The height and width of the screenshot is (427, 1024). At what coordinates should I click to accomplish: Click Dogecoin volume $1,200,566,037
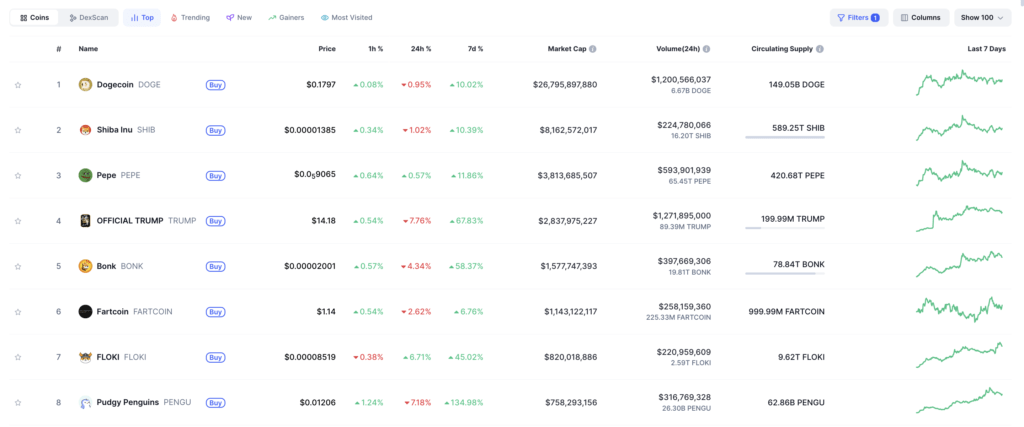point(681,79)
